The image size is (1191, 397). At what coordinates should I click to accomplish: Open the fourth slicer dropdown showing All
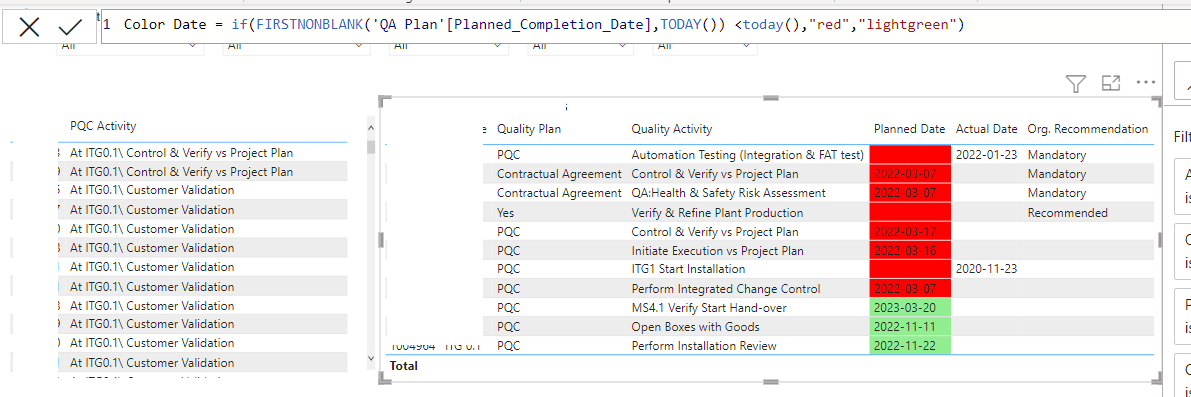point(580,46)
